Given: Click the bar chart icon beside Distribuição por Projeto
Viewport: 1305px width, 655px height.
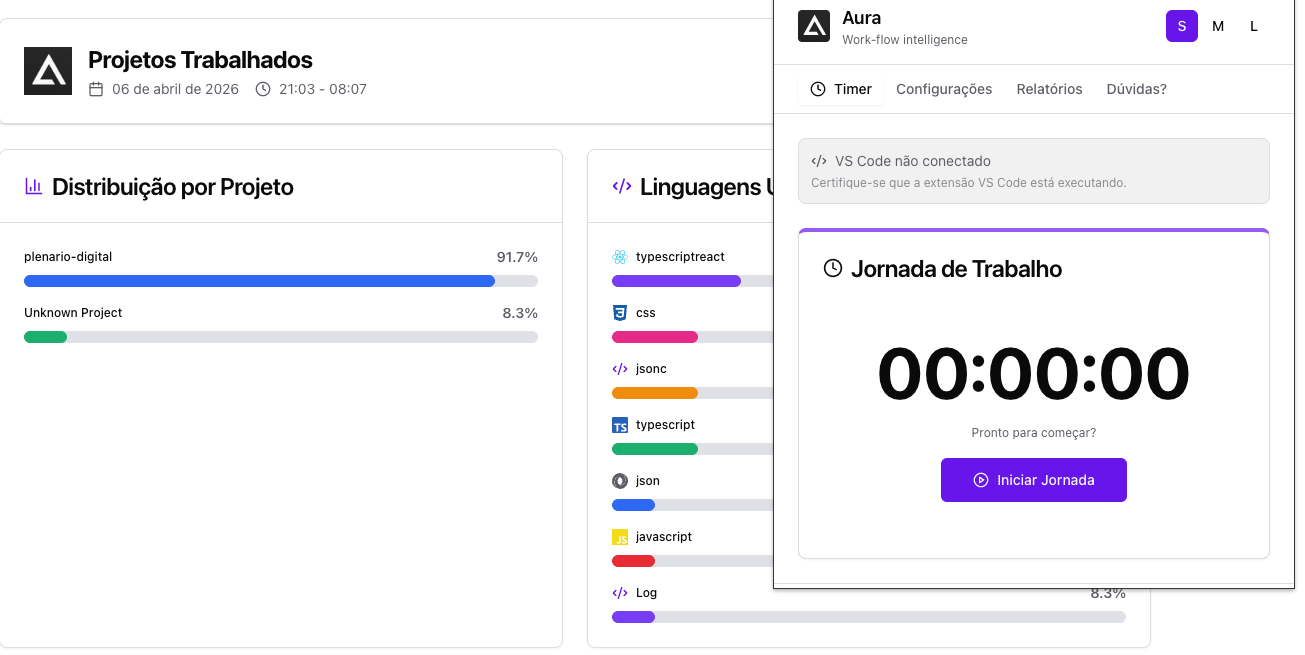Looking at the screenshot, I should click(x=34, y=186).
